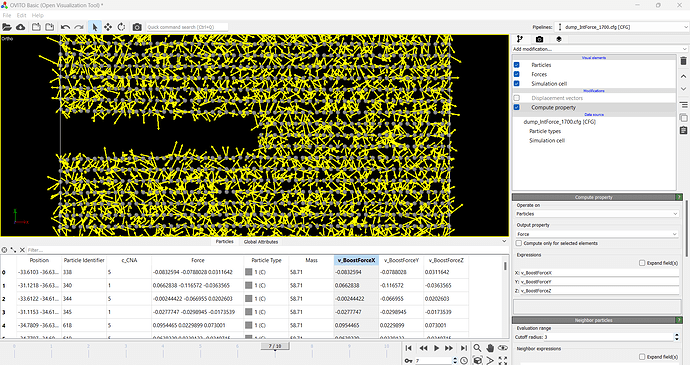Viewport: 690px width, 365px height.
Task: Toggle the Simulation cell visual element checkbox
Action: (517, 83)
